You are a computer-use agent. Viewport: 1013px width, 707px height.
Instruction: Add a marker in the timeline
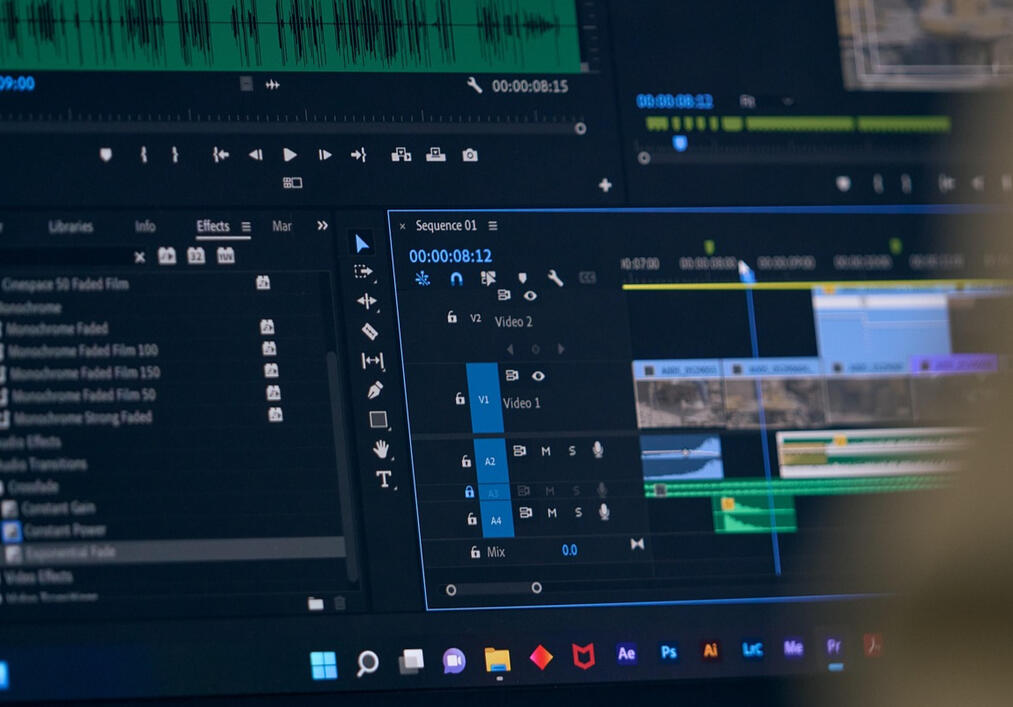523,278
